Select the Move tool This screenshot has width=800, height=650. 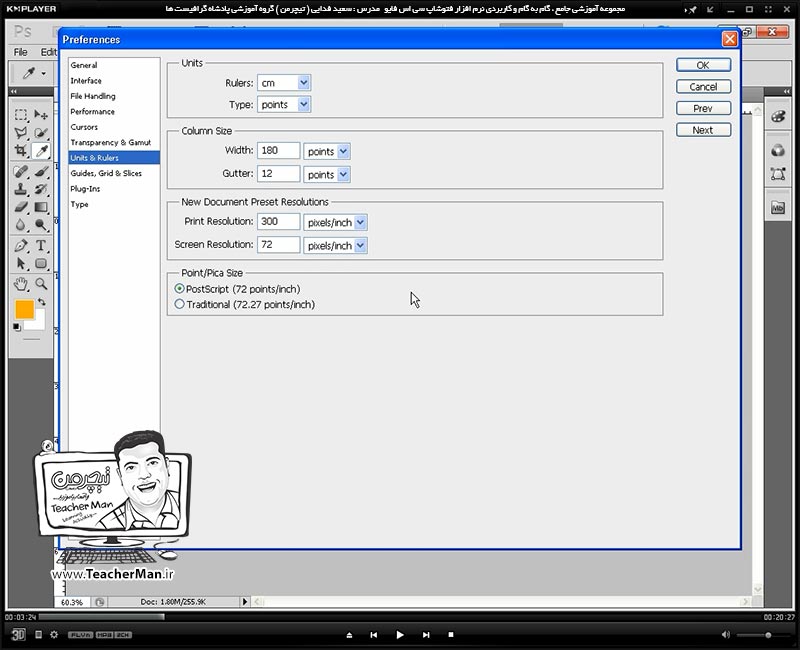click(x=41, y=114)
